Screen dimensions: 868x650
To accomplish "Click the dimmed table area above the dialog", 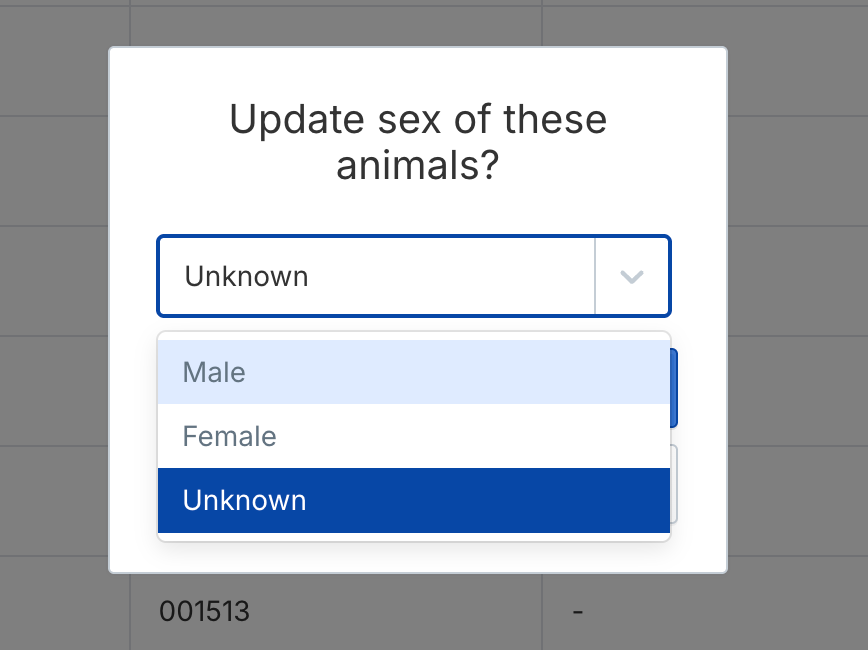I will [418, 23].
